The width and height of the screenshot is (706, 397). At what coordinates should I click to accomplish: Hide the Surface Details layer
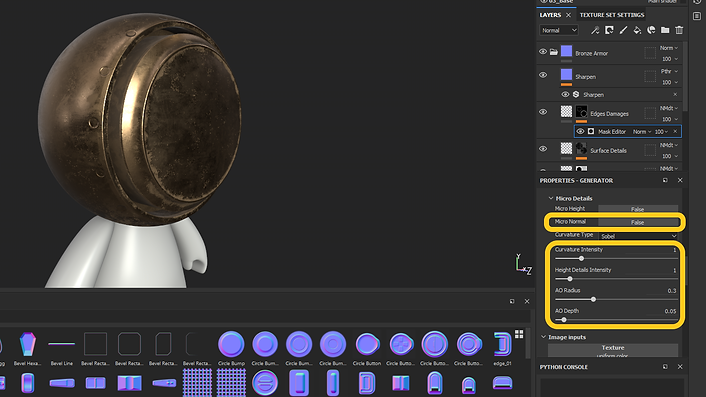pyautogui.click(x=543, y=149)
